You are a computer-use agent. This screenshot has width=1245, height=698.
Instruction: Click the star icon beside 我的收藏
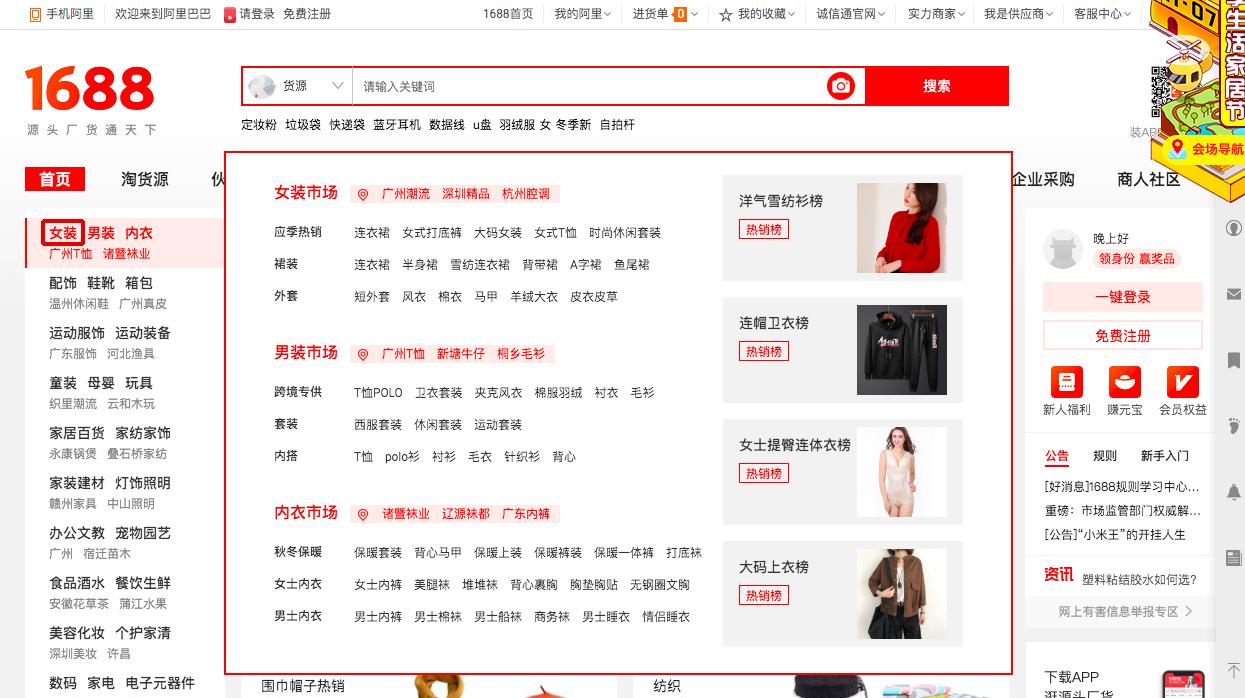(726, 15)
